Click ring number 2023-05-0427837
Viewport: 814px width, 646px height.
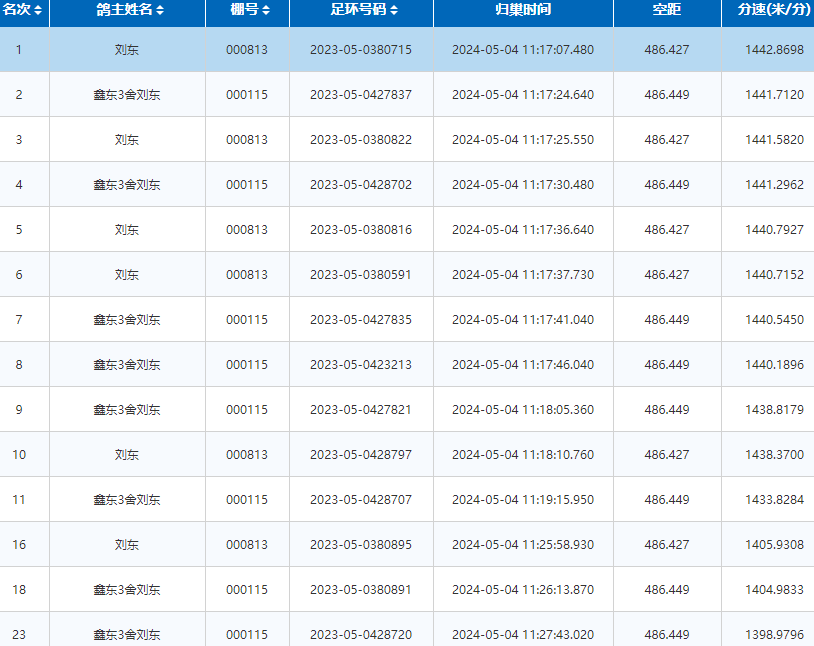click(x=360, y=95)
